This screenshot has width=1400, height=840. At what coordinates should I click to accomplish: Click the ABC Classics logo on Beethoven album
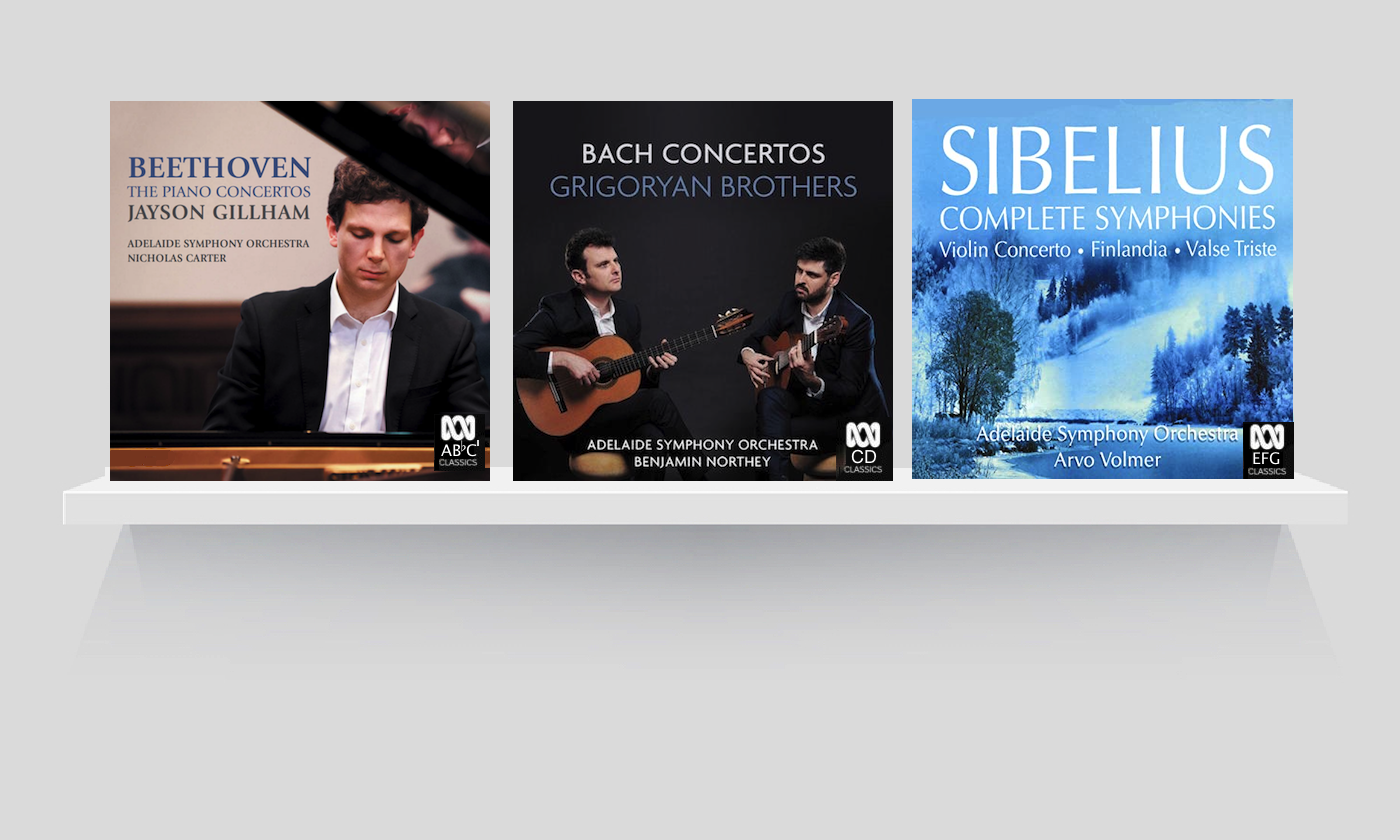459,441
